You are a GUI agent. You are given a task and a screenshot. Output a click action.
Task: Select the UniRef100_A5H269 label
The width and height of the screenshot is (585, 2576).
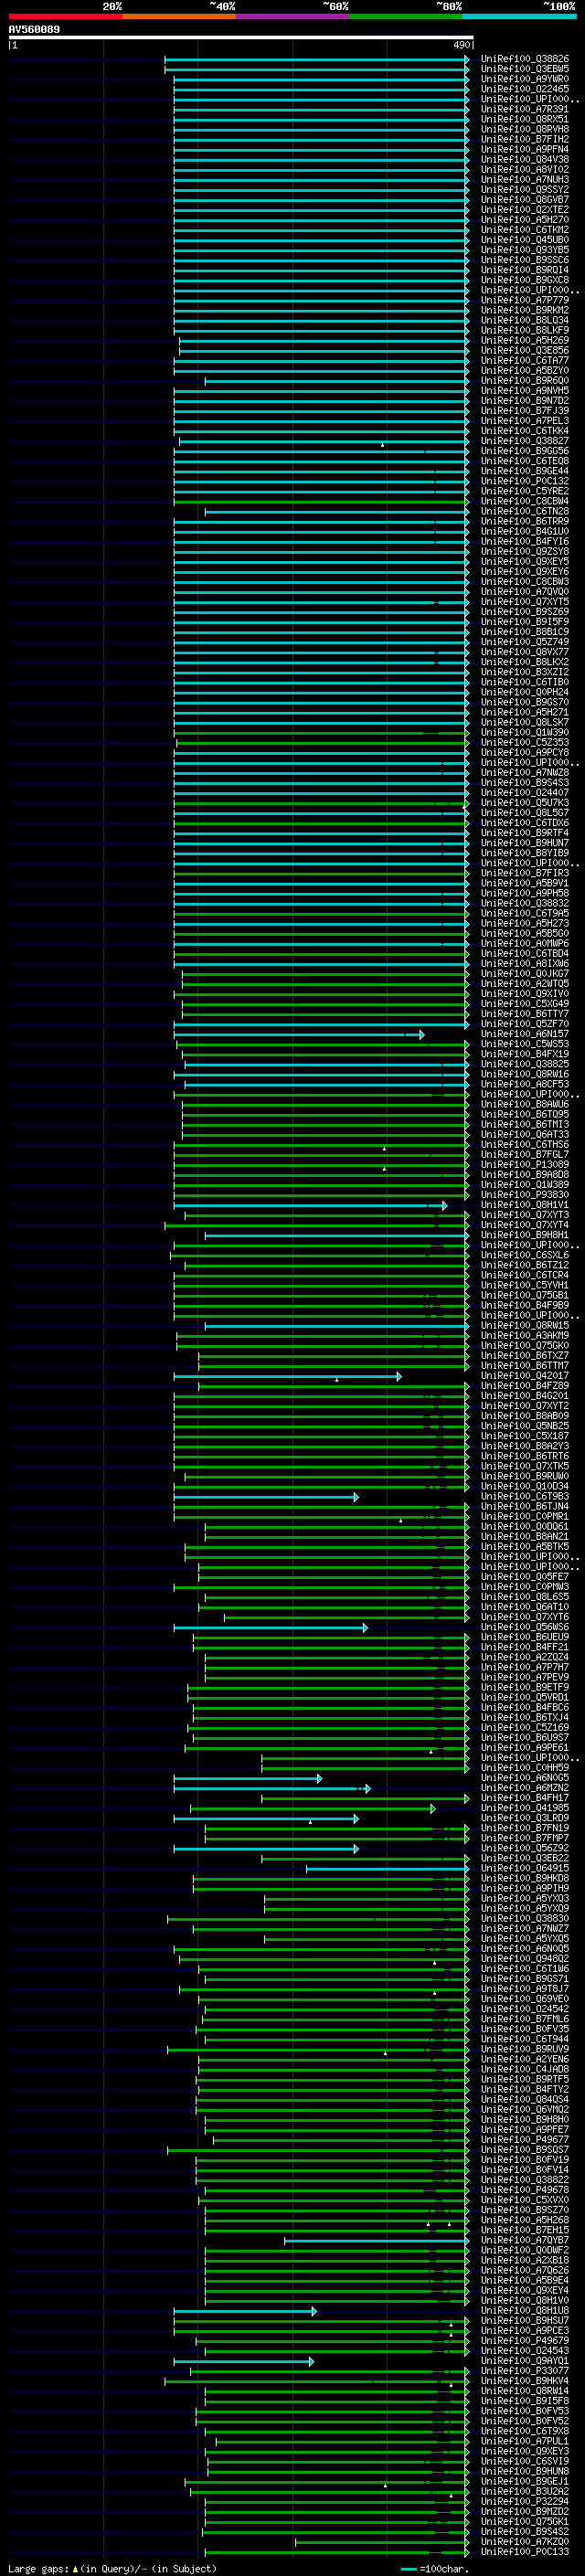point(525,340)
